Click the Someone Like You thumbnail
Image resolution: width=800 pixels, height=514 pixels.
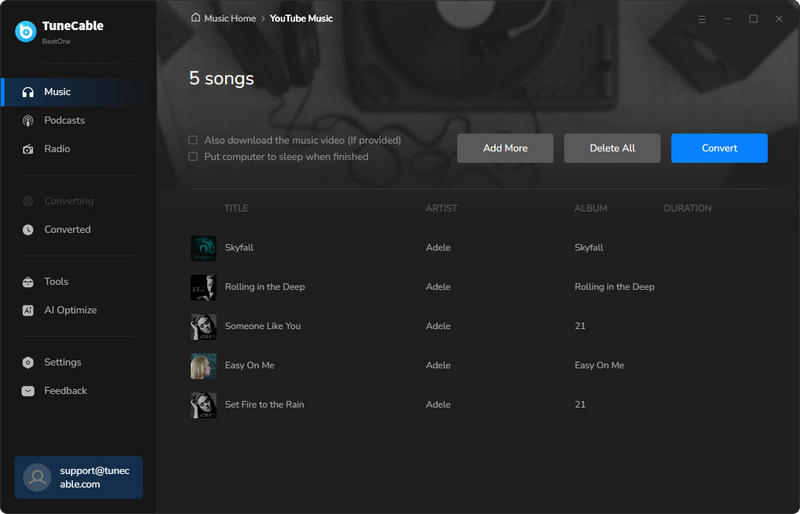coord(204,327)
